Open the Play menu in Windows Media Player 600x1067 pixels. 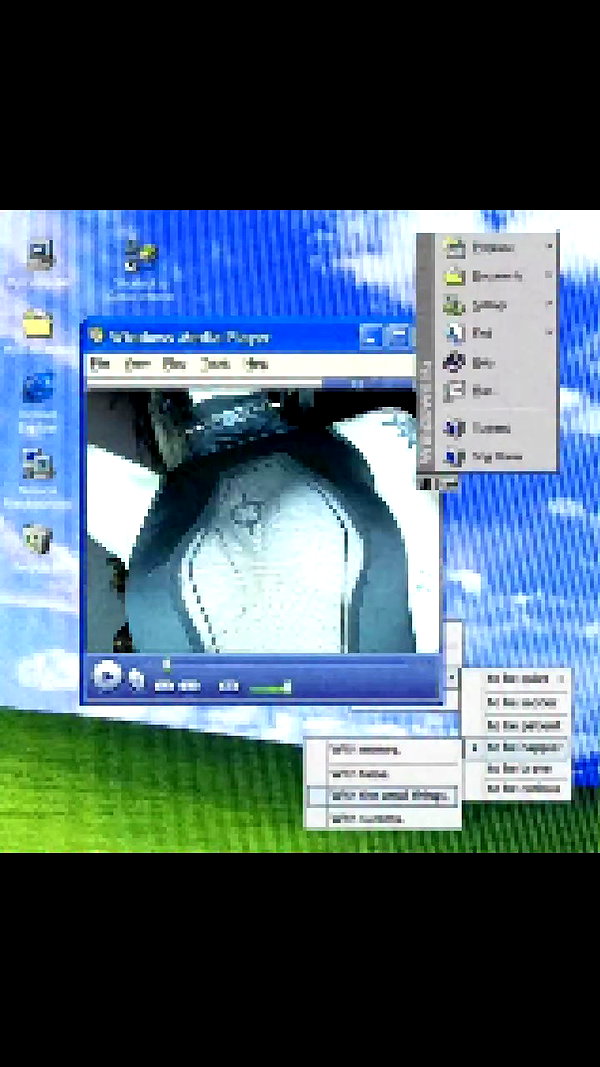click(x=174, y=365)
